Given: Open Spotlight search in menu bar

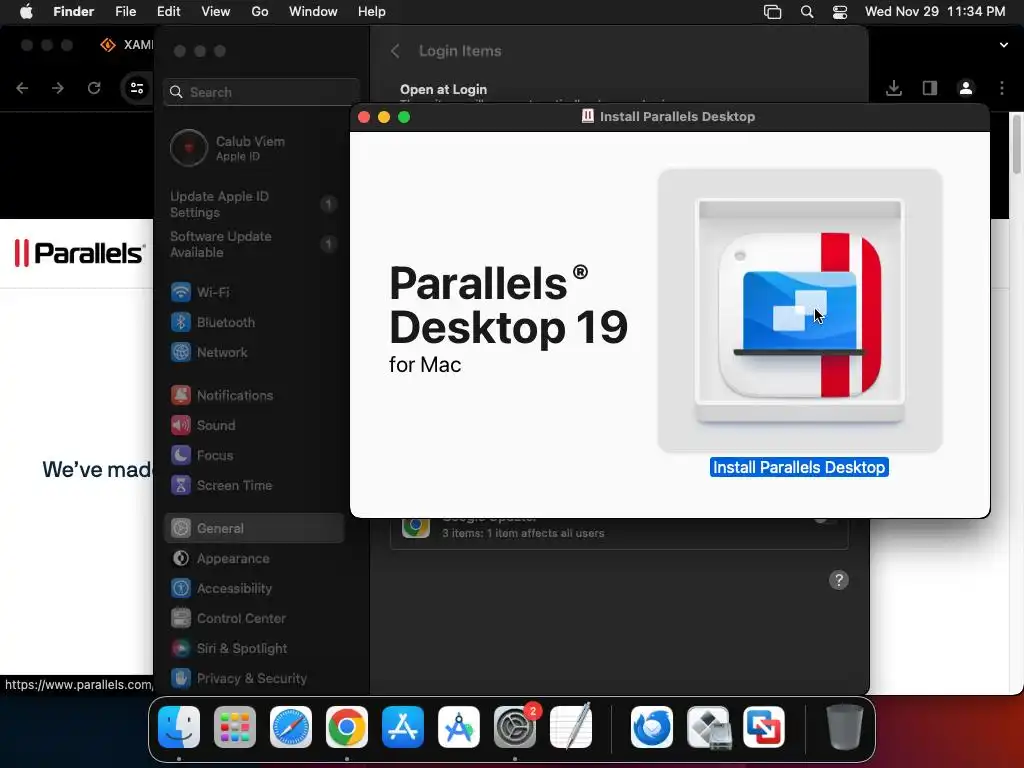Looking at the screenshot, I should click(807, 12).
